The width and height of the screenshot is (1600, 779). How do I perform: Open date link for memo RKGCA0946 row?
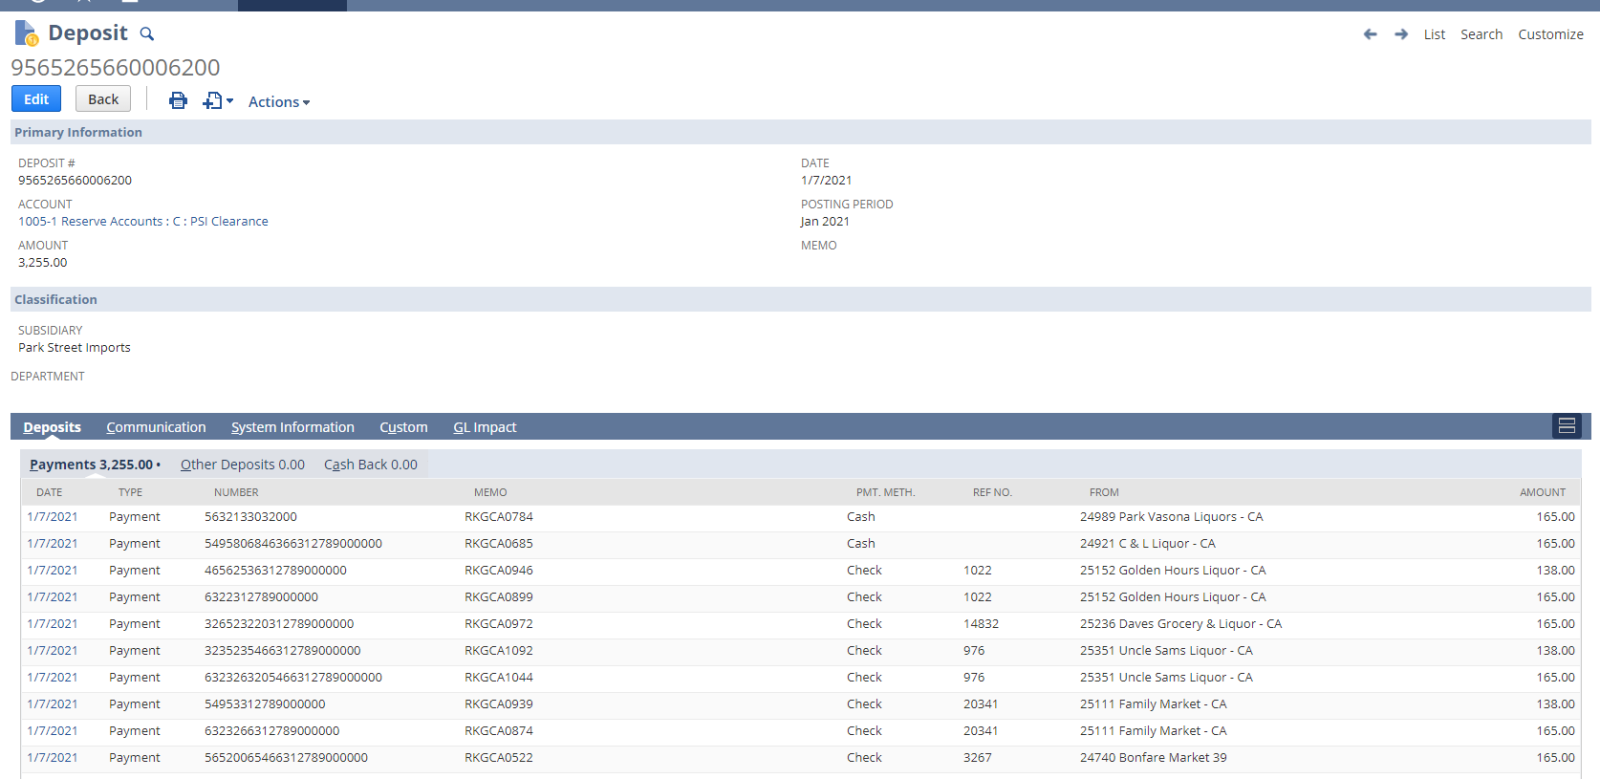point(52,570)
